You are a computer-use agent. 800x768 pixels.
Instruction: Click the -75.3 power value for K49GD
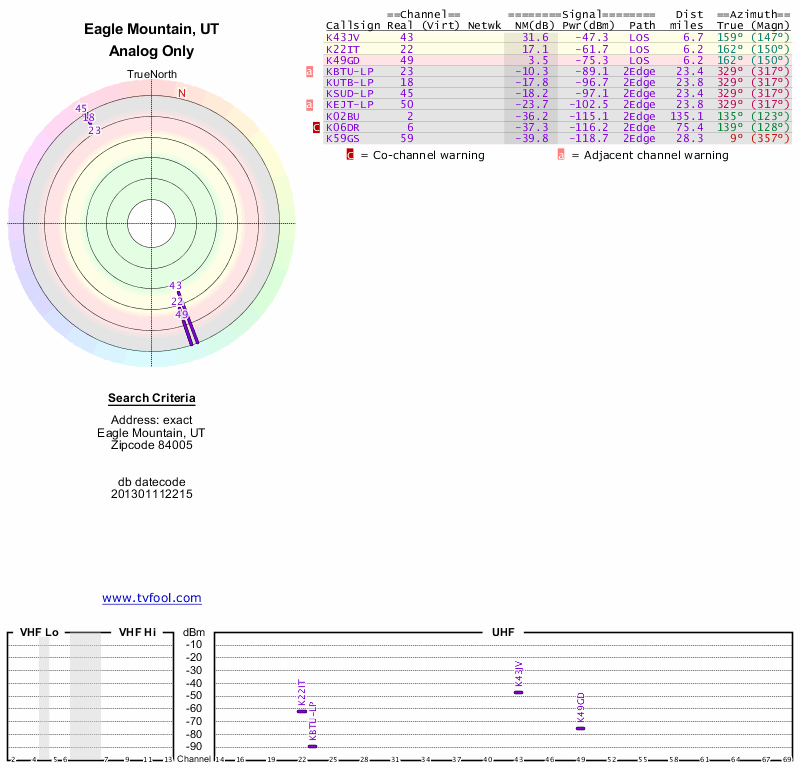[x=591, y=60]
